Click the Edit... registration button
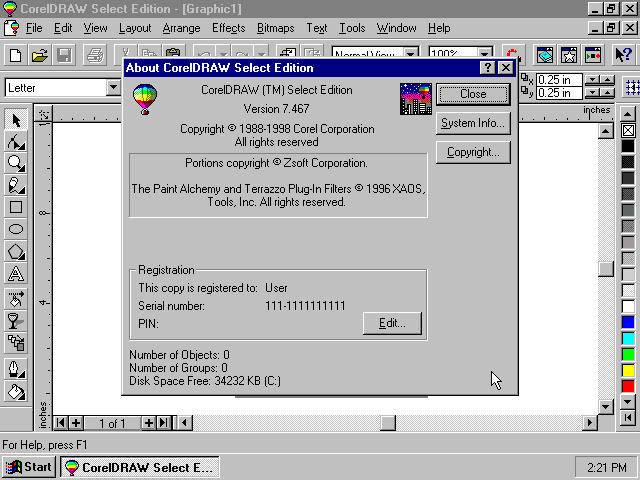This screenshot has height=480, width=640. tap(392, 323)
